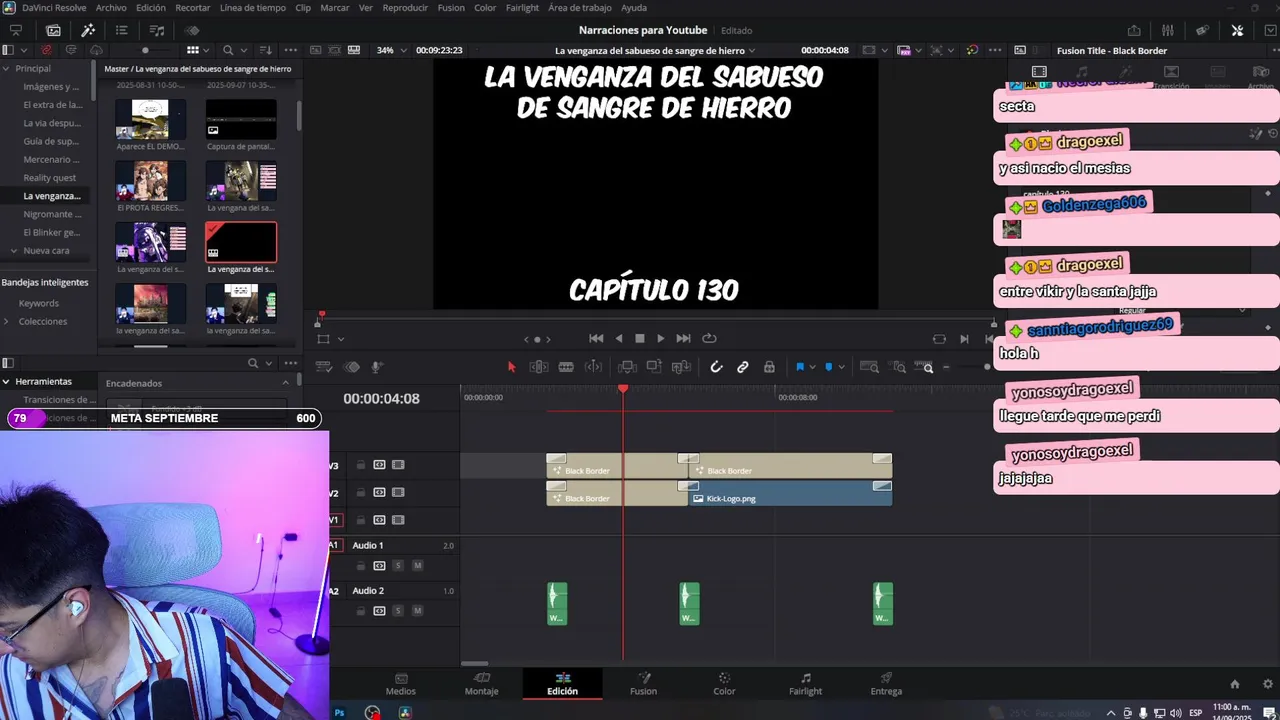The width and height of the screenshot is (1280, 720).
Task: Stop playback in the viewer
Action: coord(640,339)
